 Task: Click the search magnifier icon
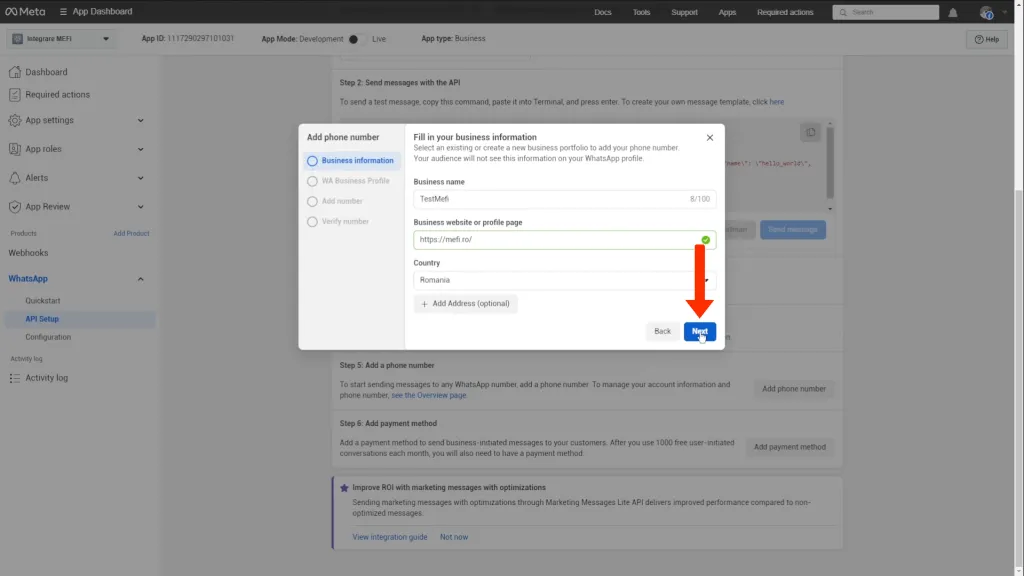click(843, 12)
